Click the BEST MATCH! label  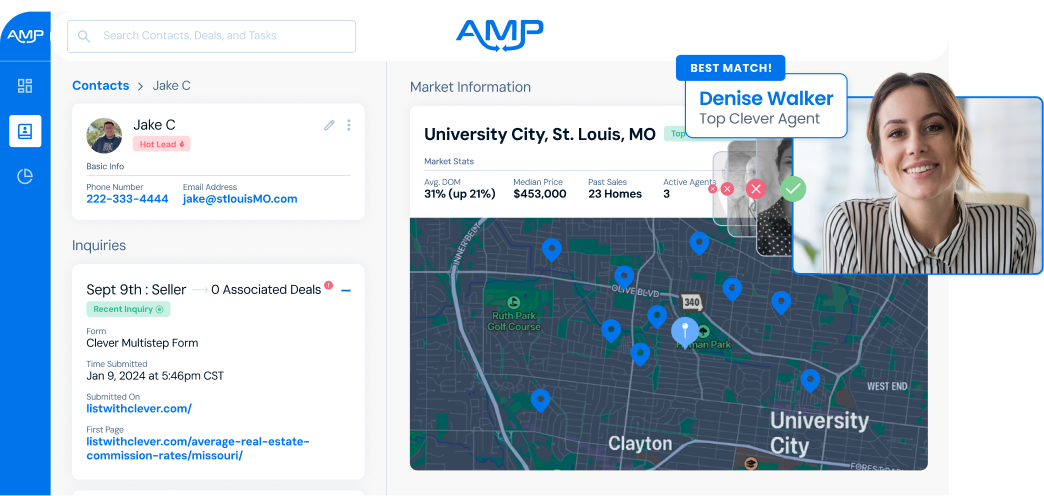point(731,68)
